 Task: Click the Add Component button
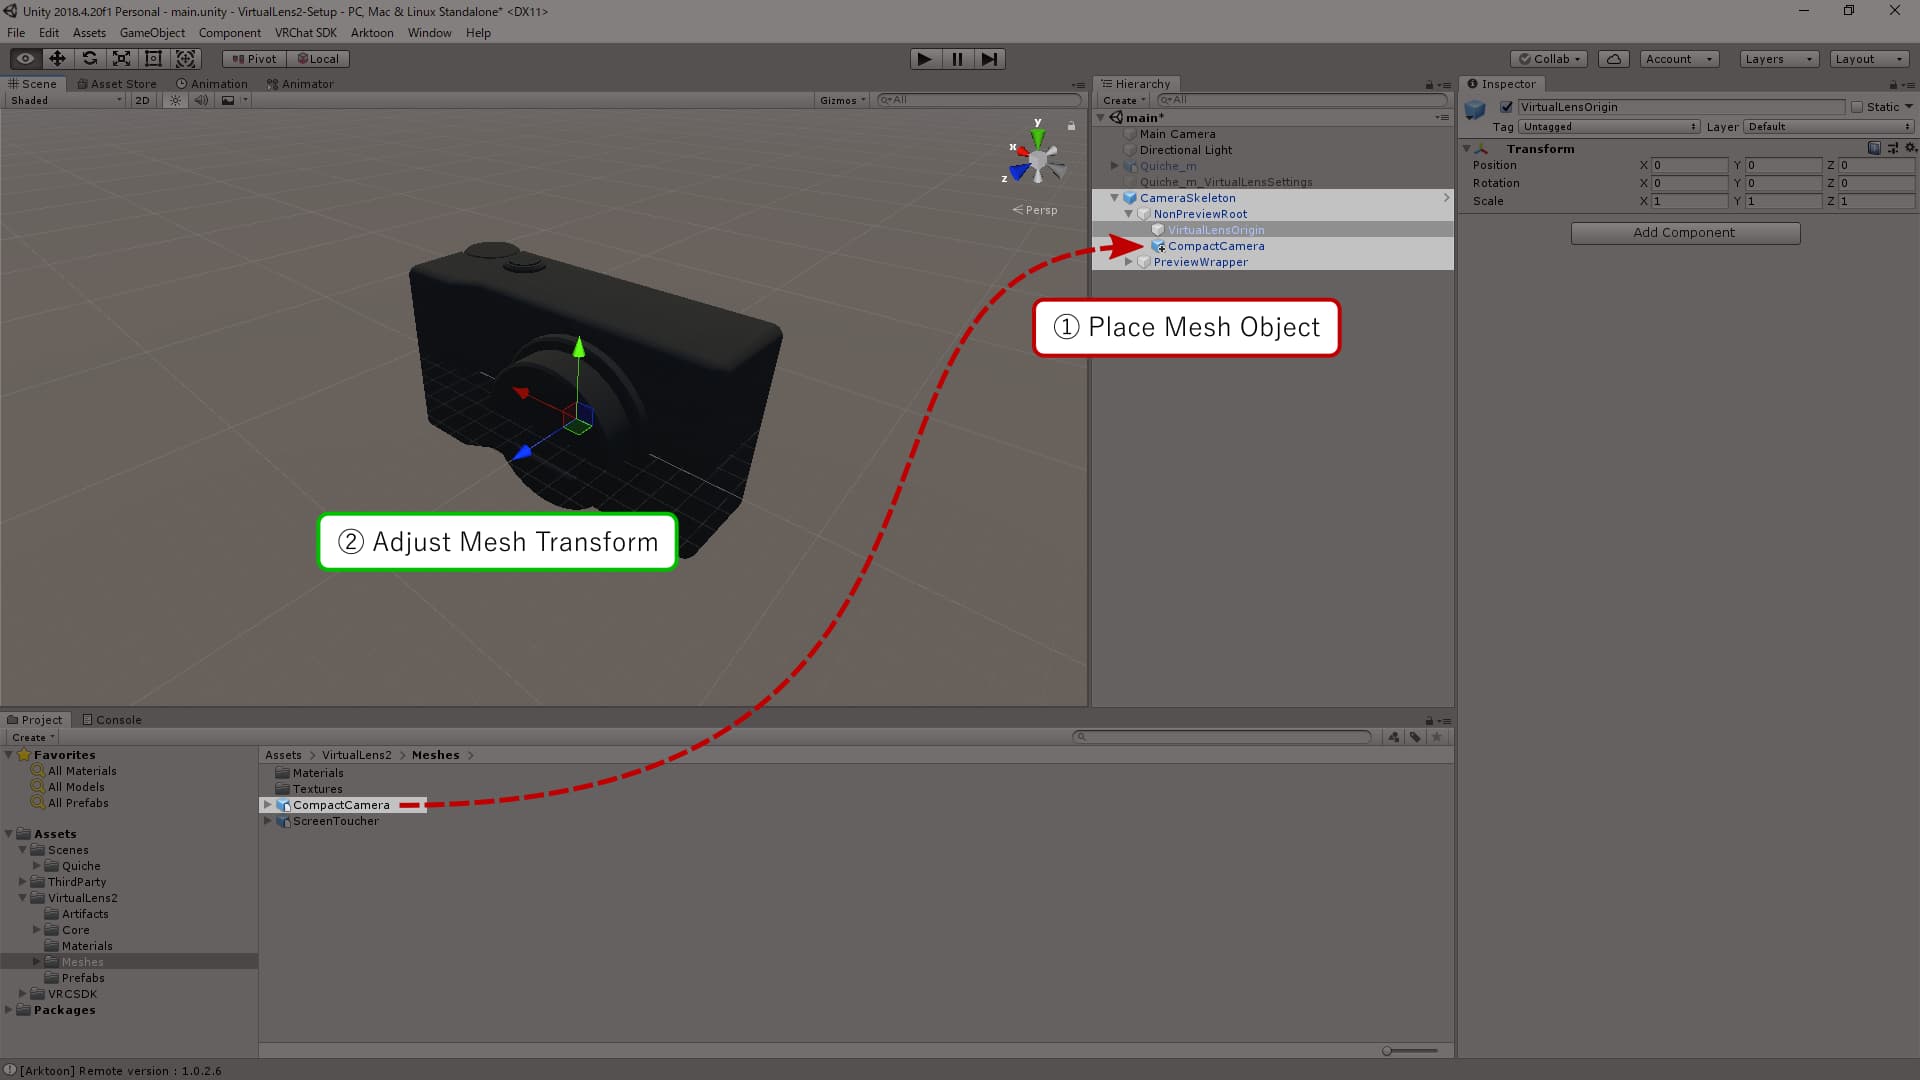(1685, 233)
